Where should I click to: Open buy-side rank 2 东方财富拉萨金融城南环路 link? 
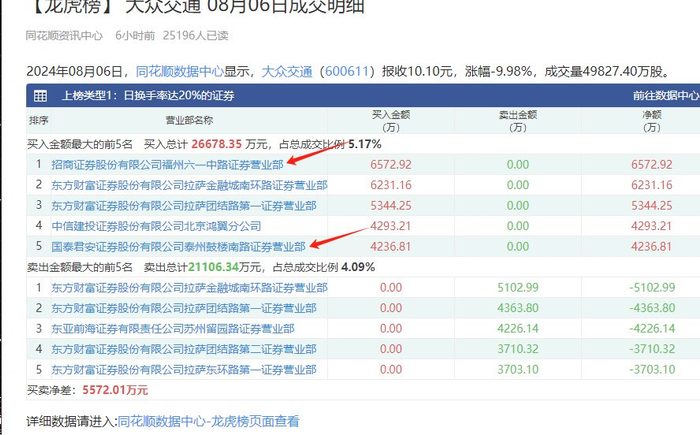pos(189,185)
